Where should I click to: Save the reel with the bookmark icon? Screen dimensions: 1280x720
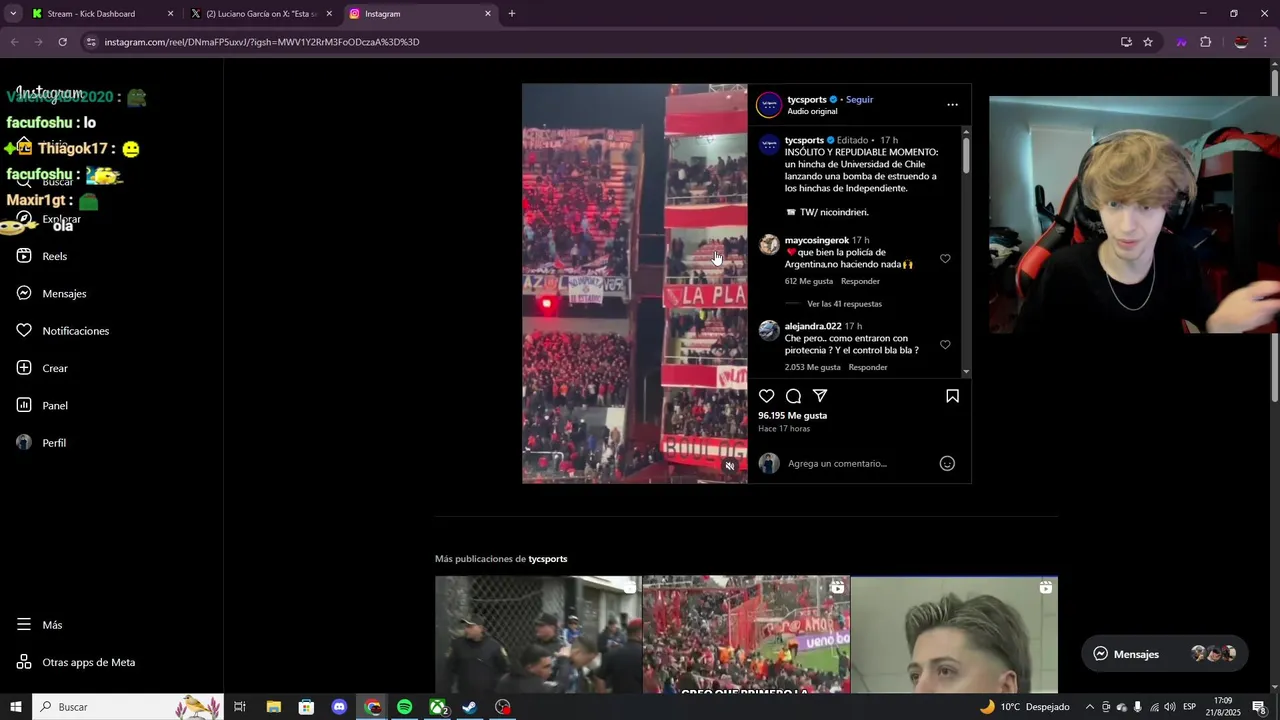[x=952, y=396]
